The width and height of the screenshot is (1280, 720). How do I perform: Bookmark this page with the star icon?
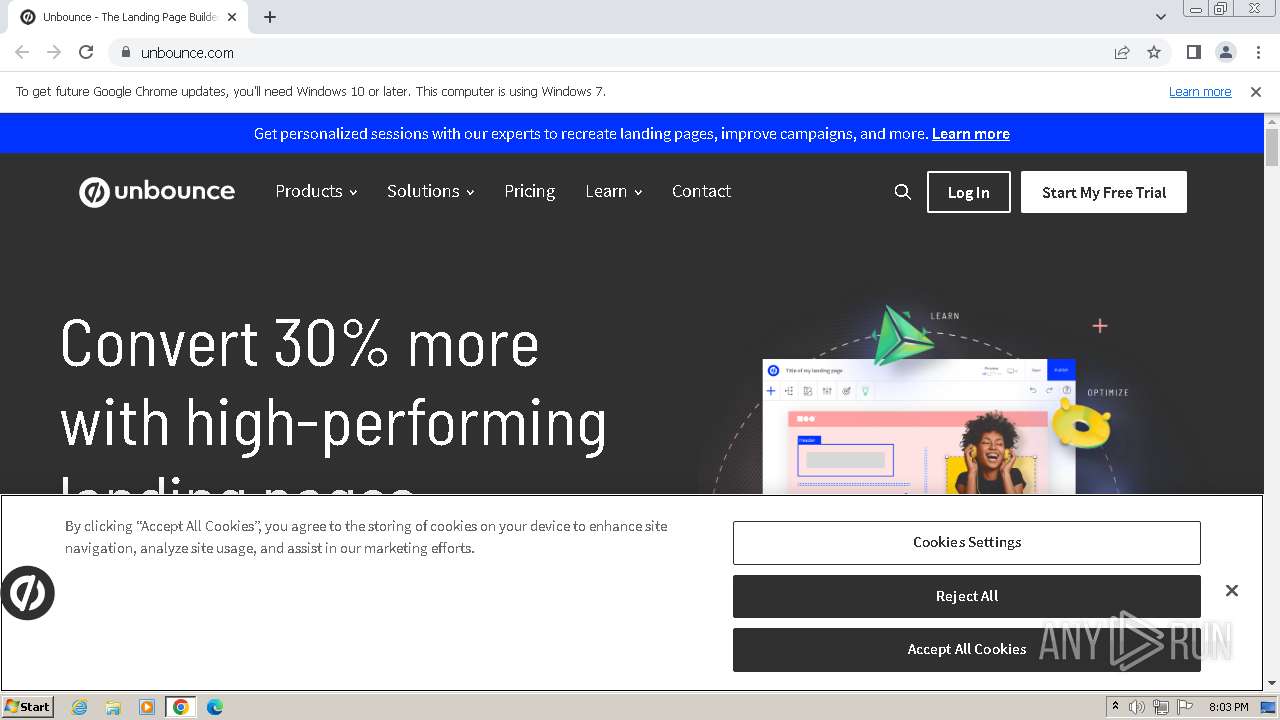[1154, 53]
